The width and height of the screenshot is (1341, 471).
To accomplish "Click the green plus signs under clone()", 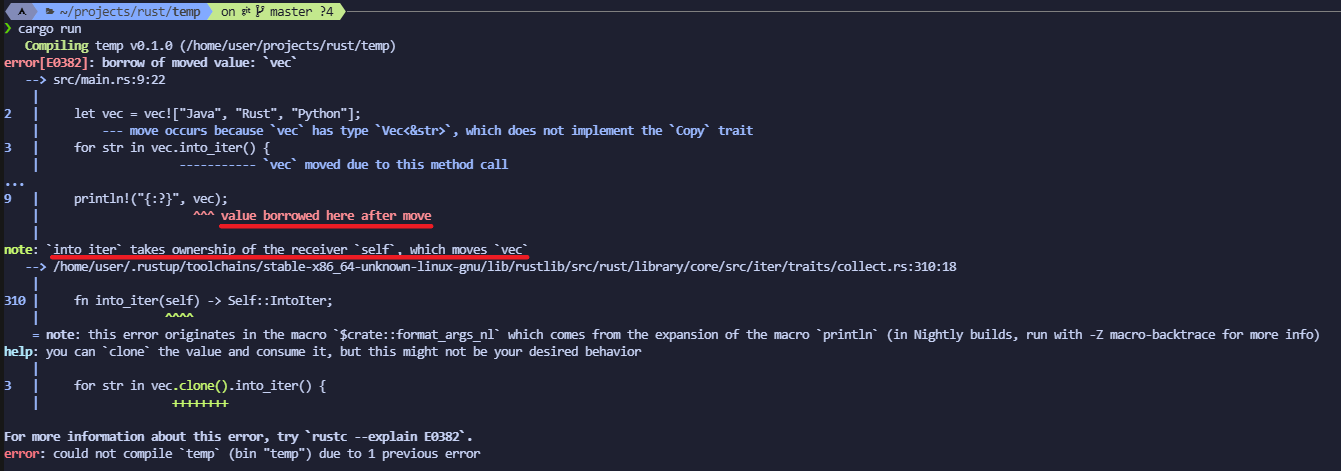I will (200, 403).
